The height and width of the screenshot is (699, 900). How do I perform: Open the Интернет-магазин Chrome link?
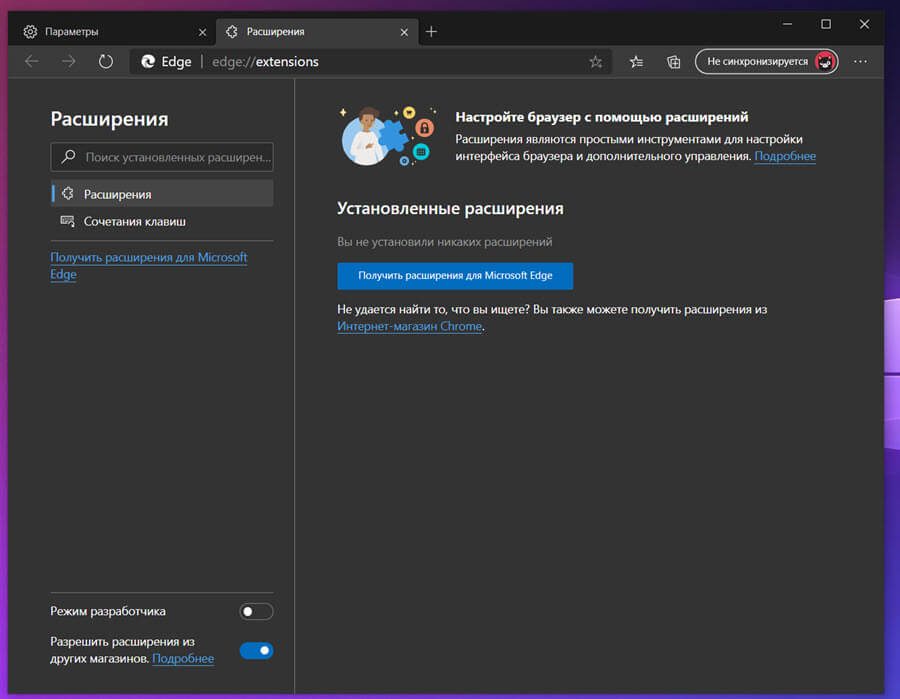click(409, 326)
